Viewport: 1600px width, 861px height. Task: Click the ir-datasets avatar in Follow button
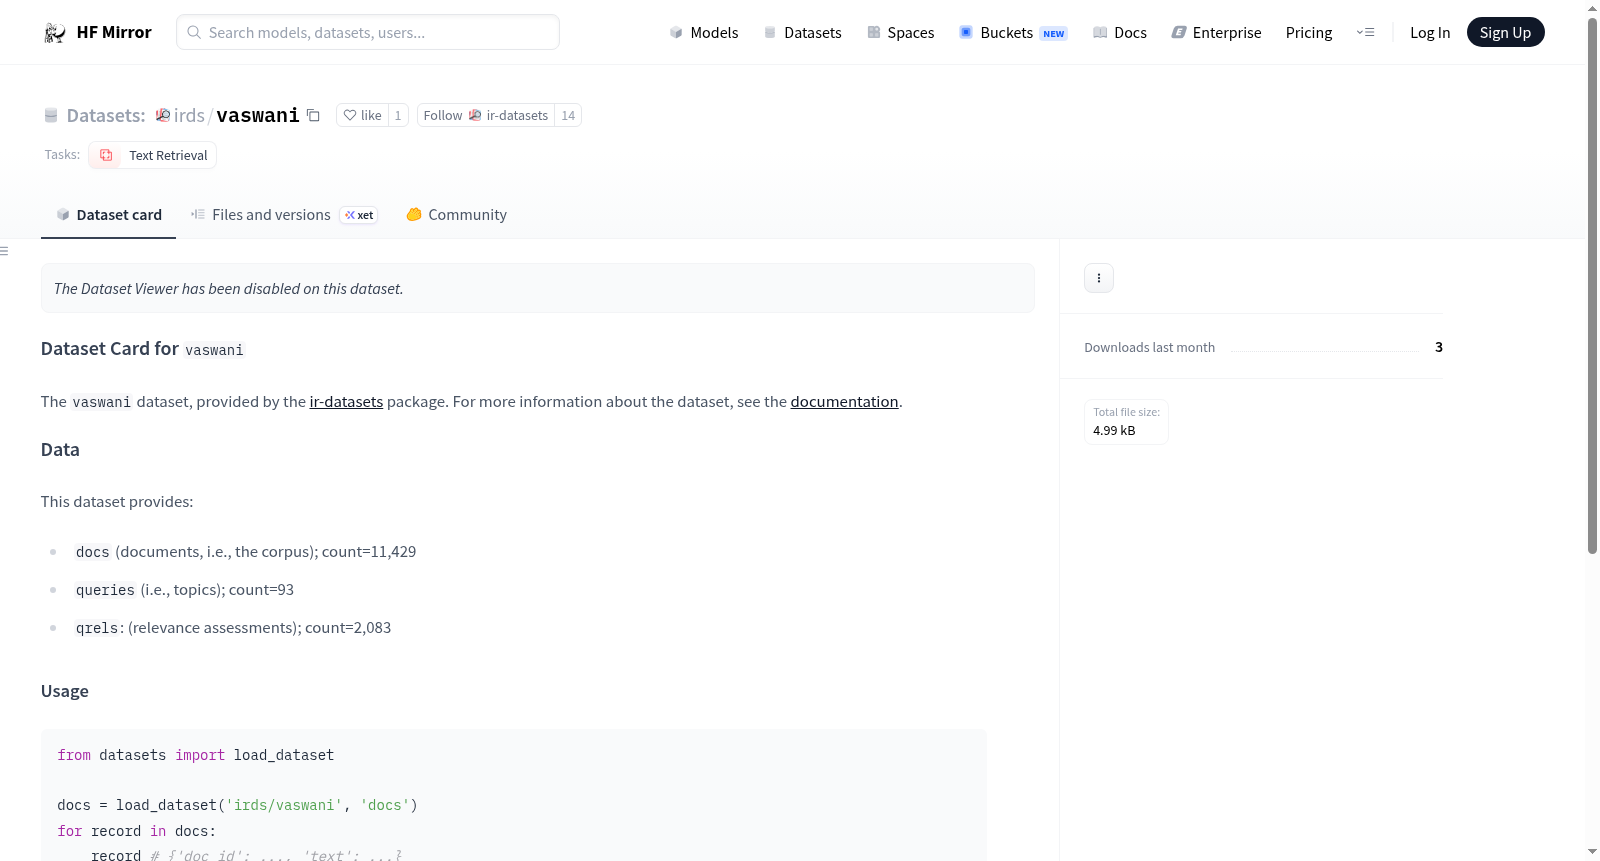click(x=475, y=115)
